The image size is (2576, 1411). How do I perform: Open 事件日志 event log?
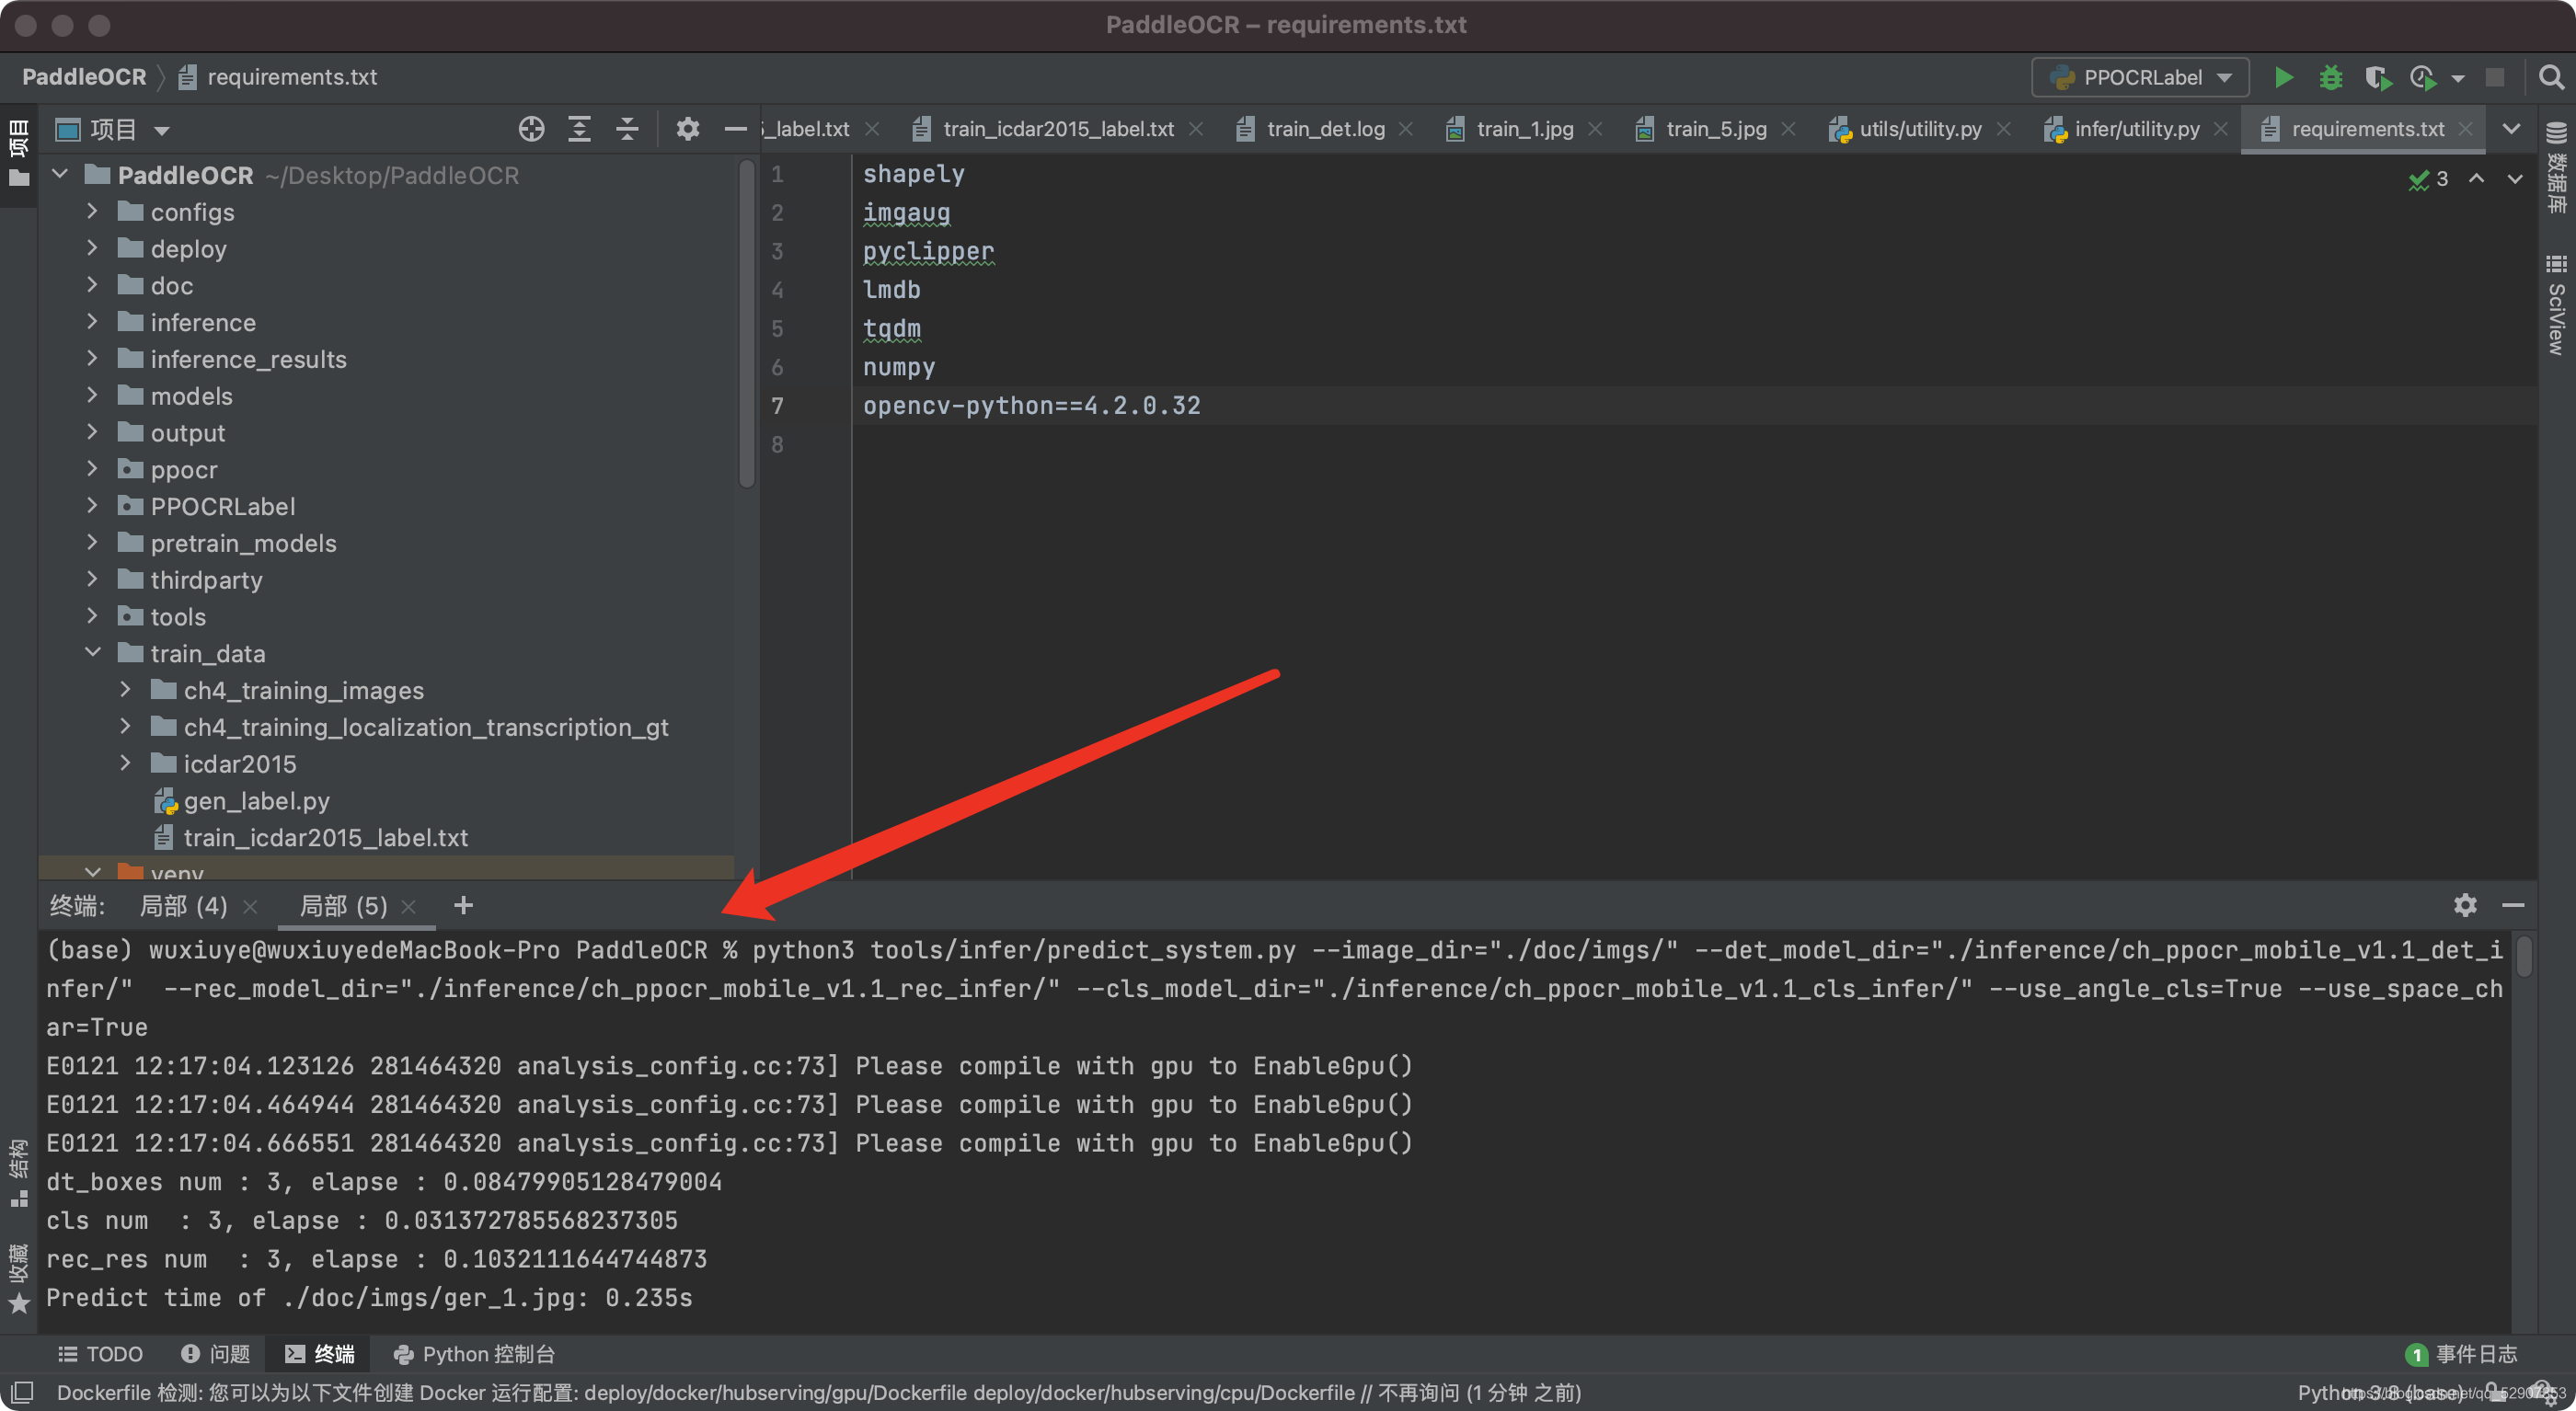2462,1353
